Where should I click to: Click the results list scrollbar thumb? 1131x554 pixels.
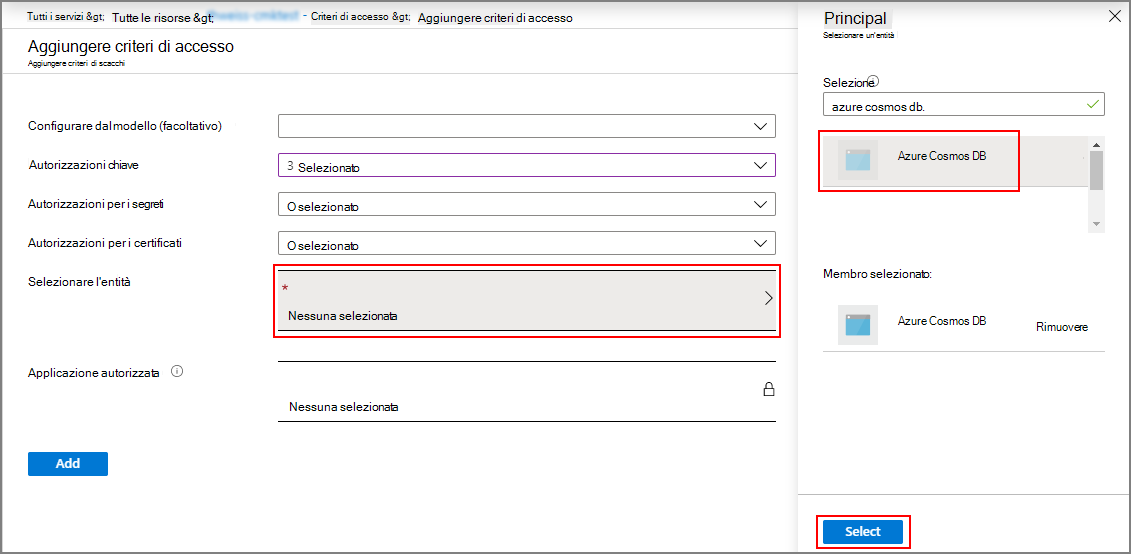tap(1097, 170)
